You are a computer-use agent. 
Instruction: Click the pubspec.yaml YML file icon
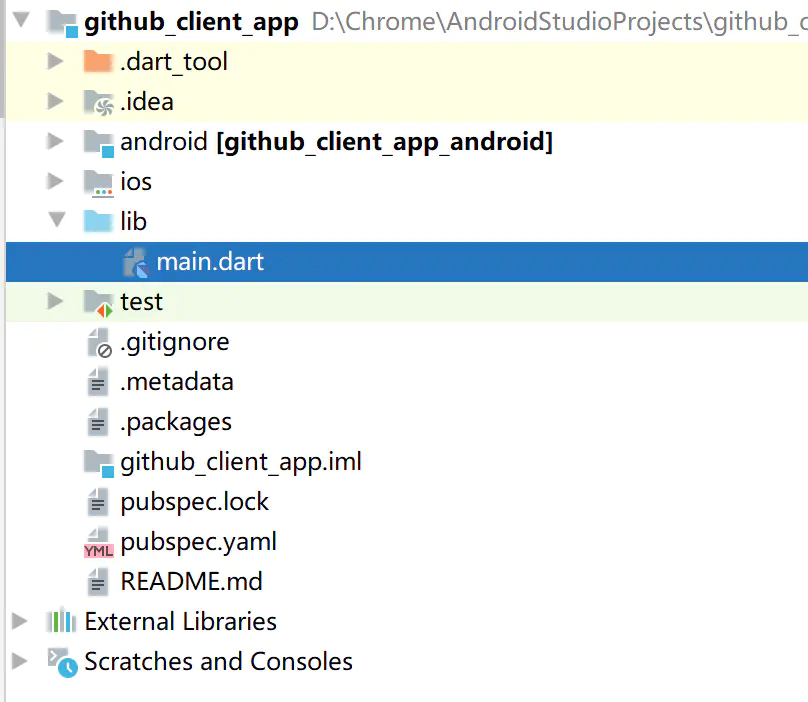(98, 542)
